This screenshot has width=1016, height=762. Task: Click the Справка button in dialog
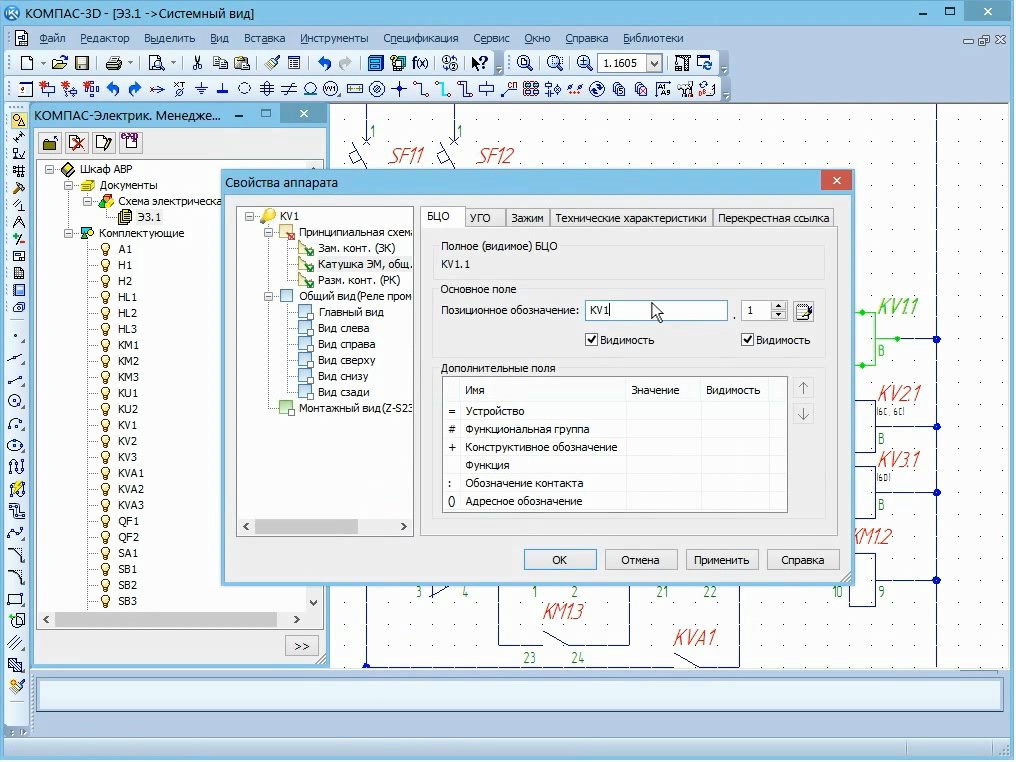[x=802, y=560]
